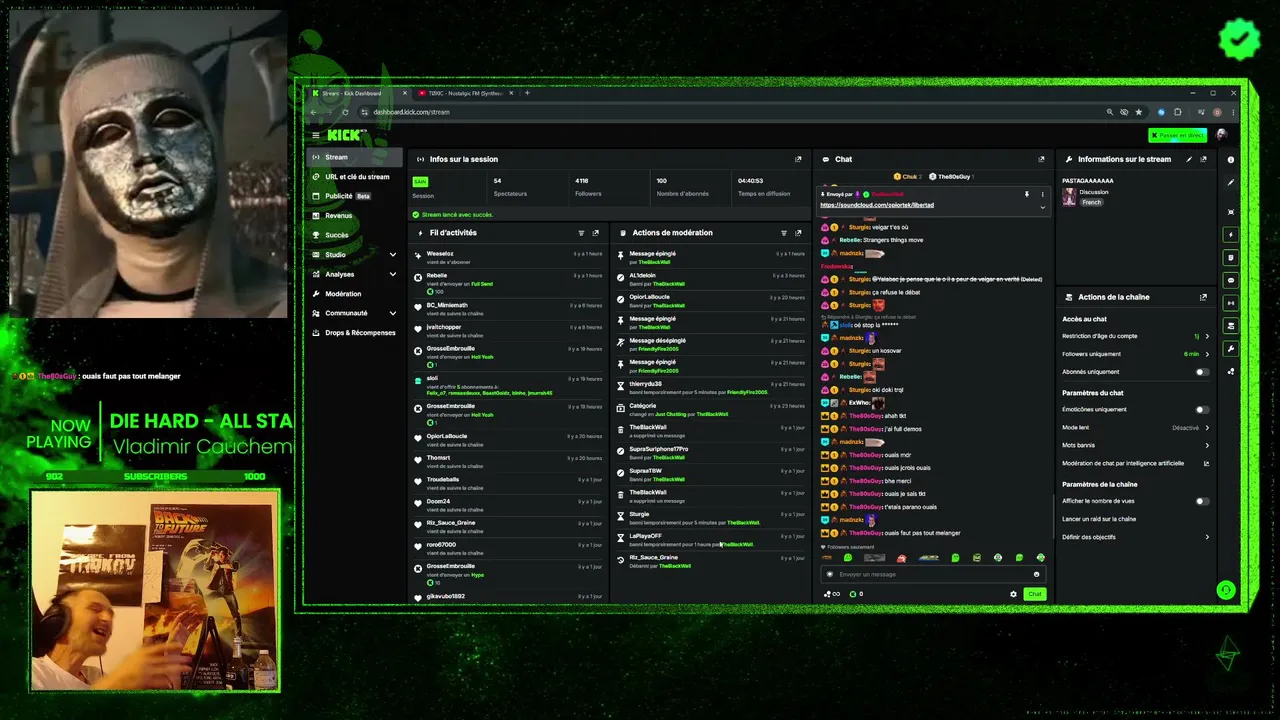Click Lancer un raid sur la chaîne
1280x720 pixels.
pyautogui.click(x=1099, y=519)
